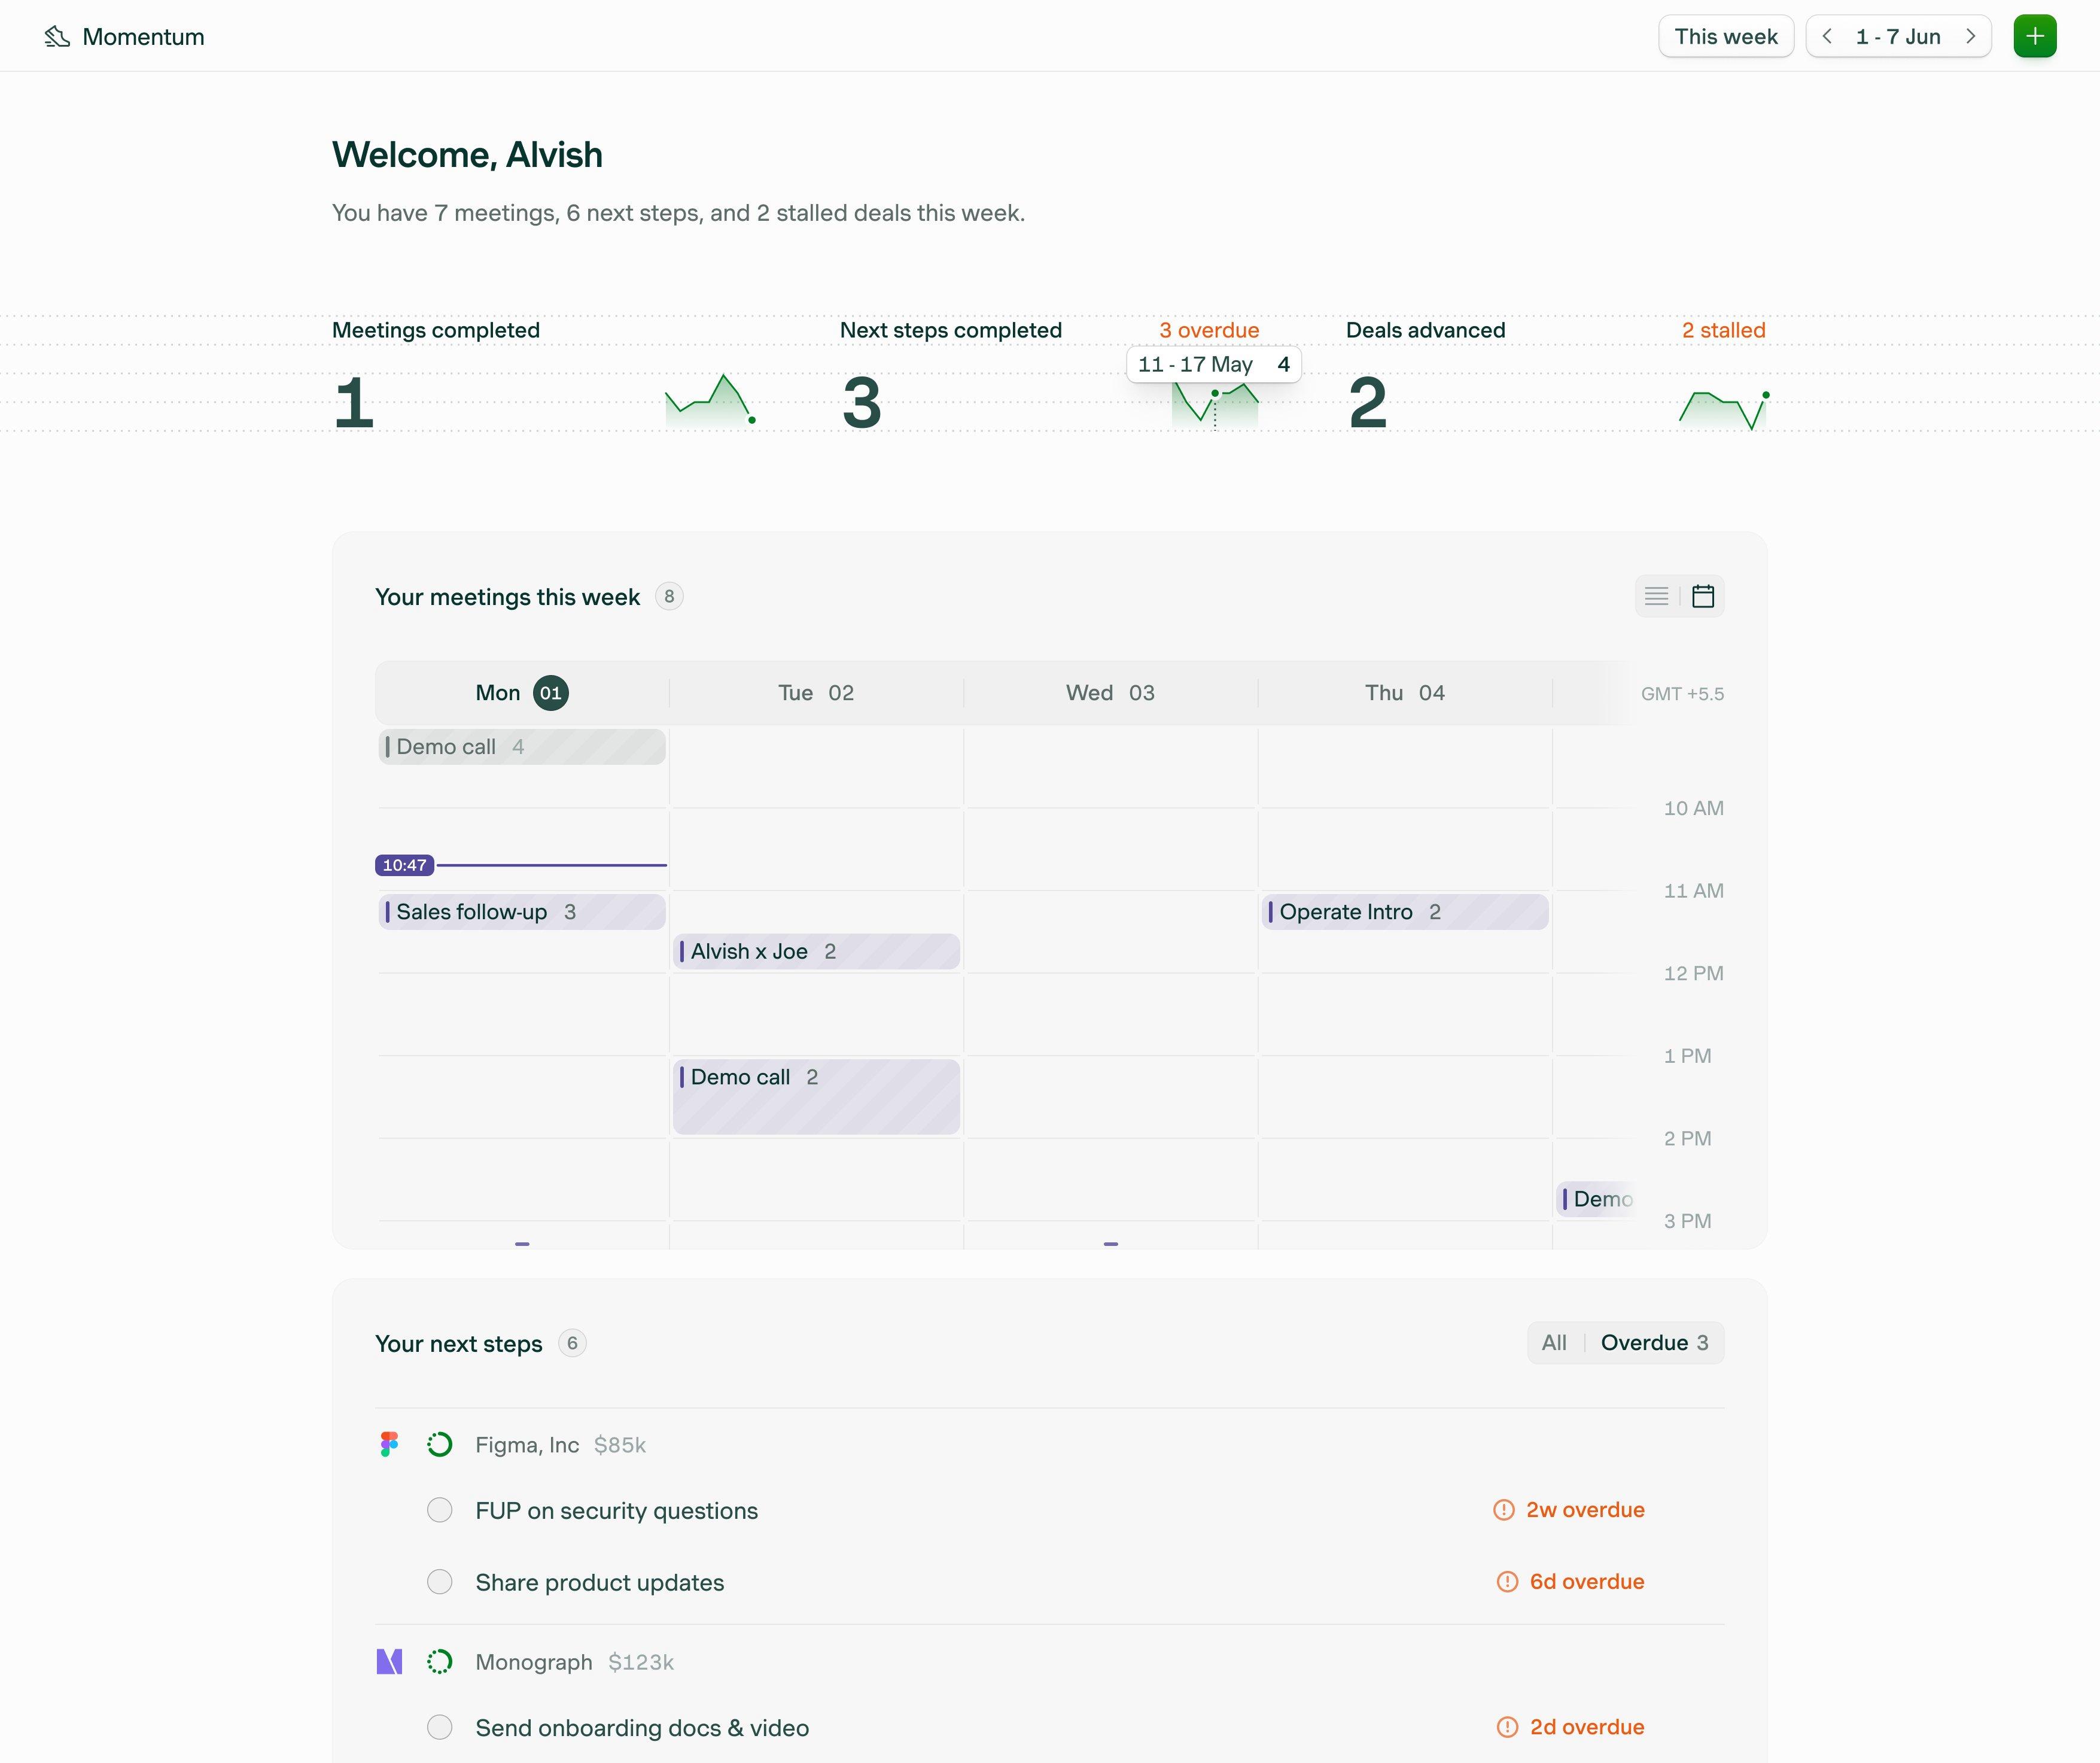Click the Monograph company logo
The image size is (2100, 1763).
tap(389, 1662)
